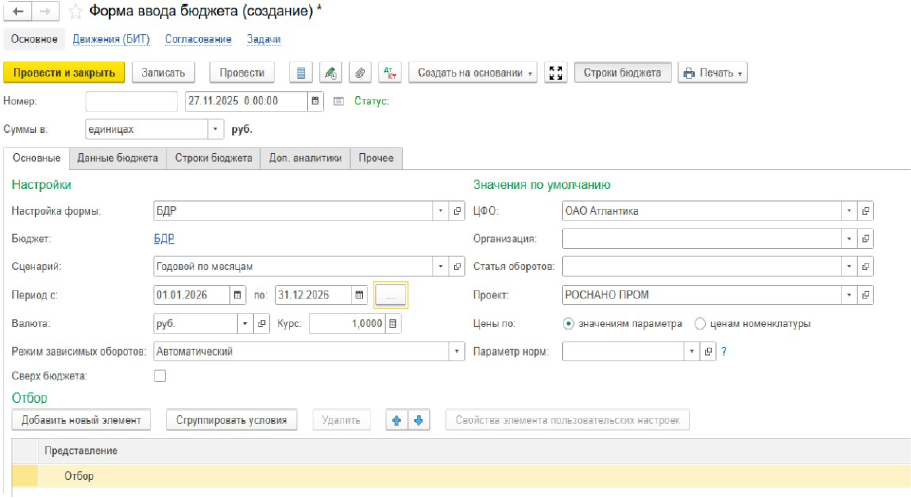Click the paperclip attached files icon
Viewport: 911px width, 498px height.
pos(360,73)
